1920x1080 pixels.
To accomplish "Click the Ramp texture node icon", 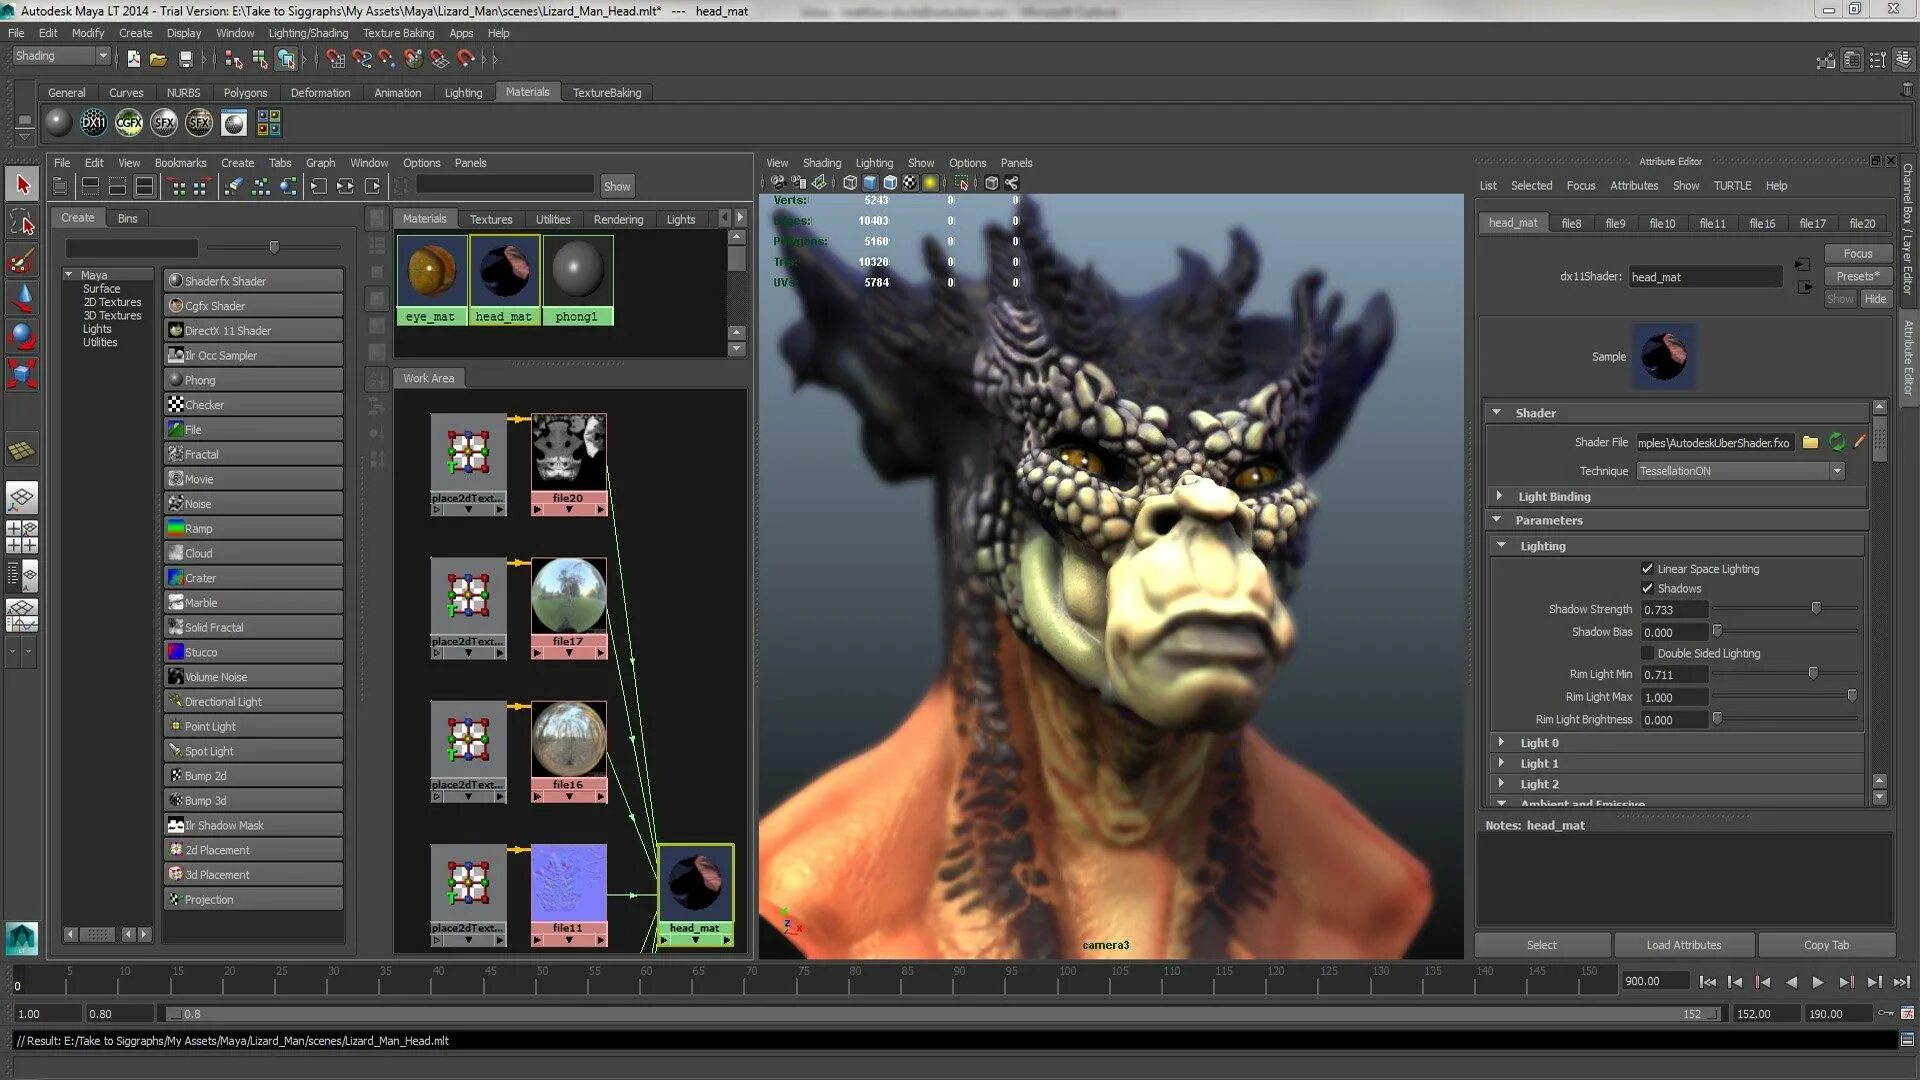I will click(x=176, y=529).
